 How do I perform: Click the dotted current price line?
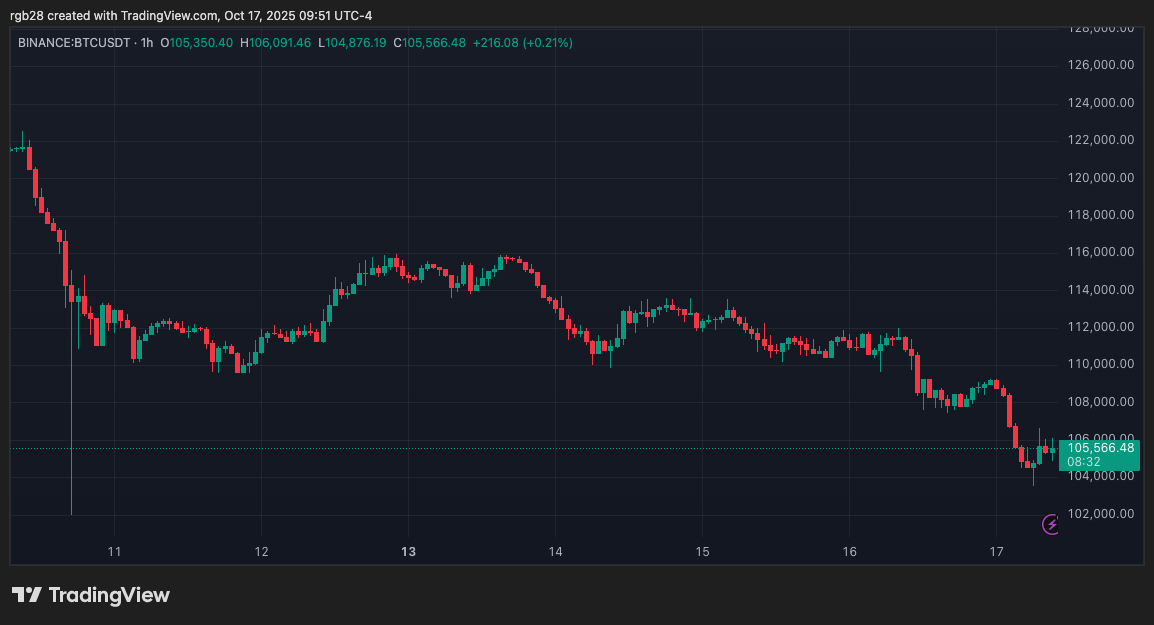pyautogui.click(x=500, y=447)
